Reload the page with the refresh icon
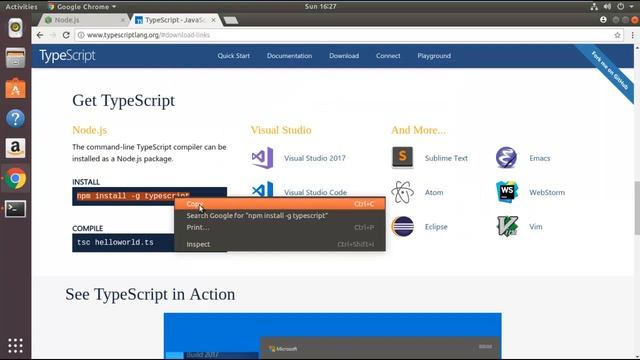Screen dimensions: 640x360 pos(66,35)
